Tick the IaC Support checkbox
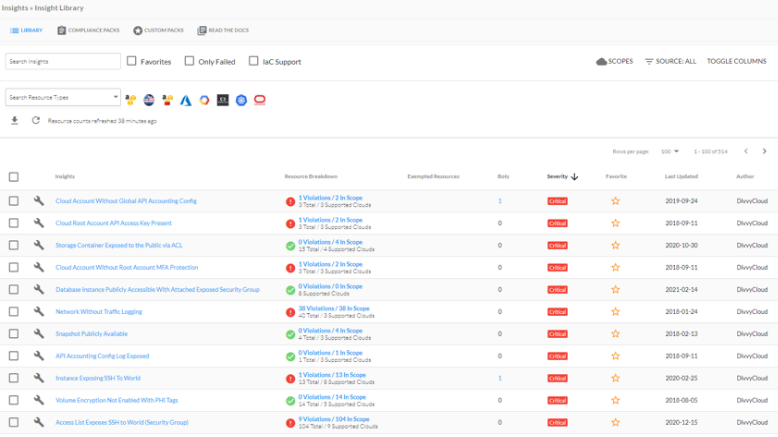 click(x=254, y=61)
